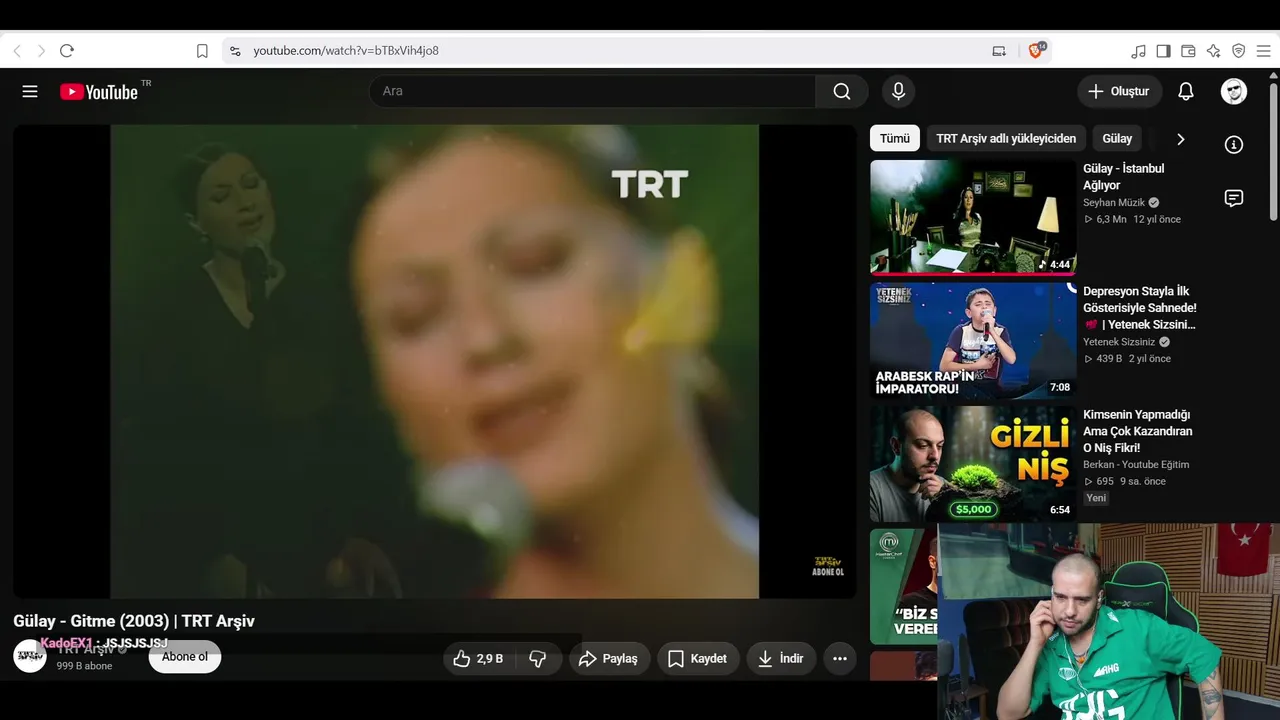
Task: Share the video with Paylaş
Action: click(610, 659)
